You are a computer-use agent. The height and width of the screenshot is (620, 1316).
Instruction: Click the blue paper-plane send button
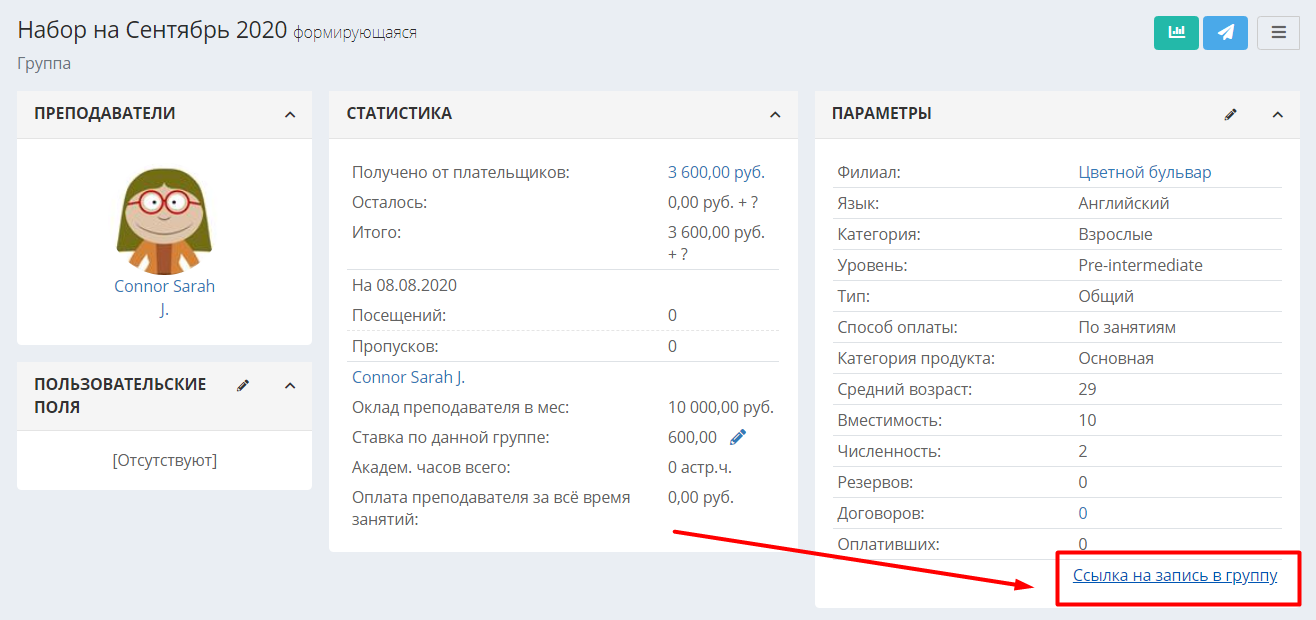1225,32
